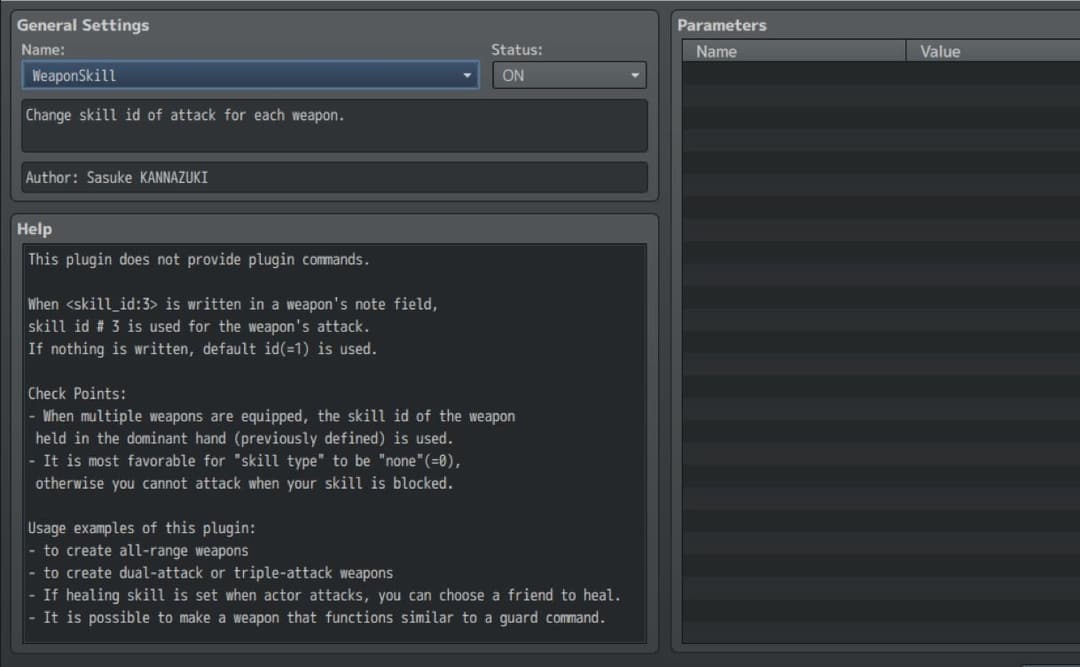Click the General Settings panel header

83,24
